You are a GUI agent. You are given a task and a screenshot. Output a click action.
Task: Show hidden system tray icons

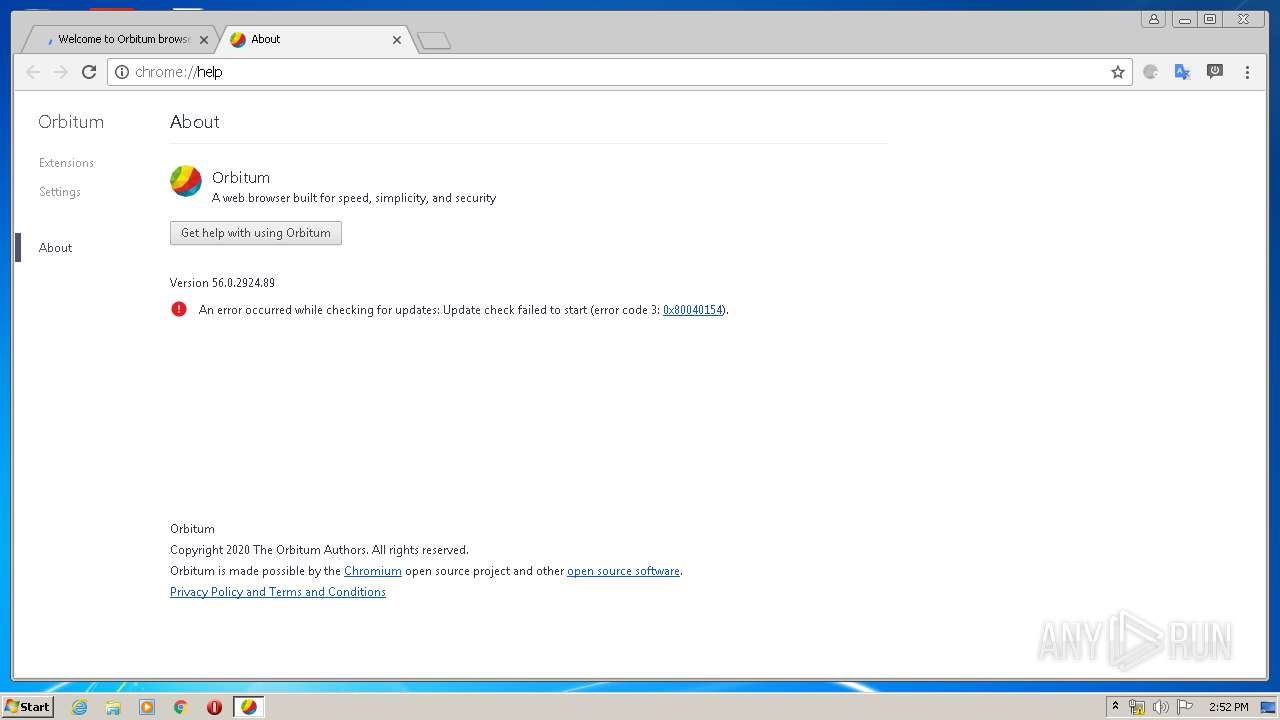[x=1116, y=707]
